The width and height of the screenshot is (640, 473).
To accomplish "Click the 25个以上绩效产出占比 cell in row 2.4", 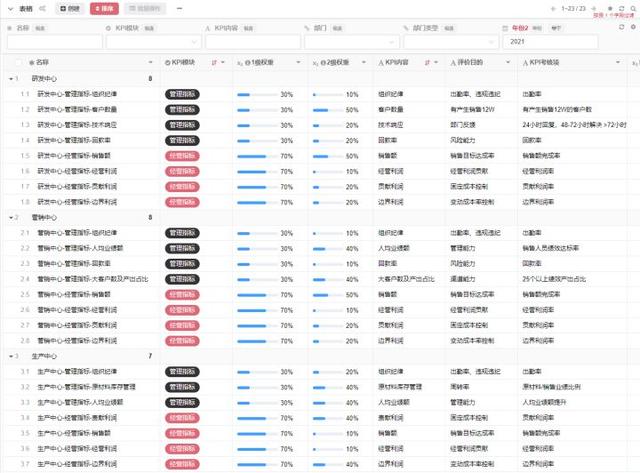I will point(554,279).
